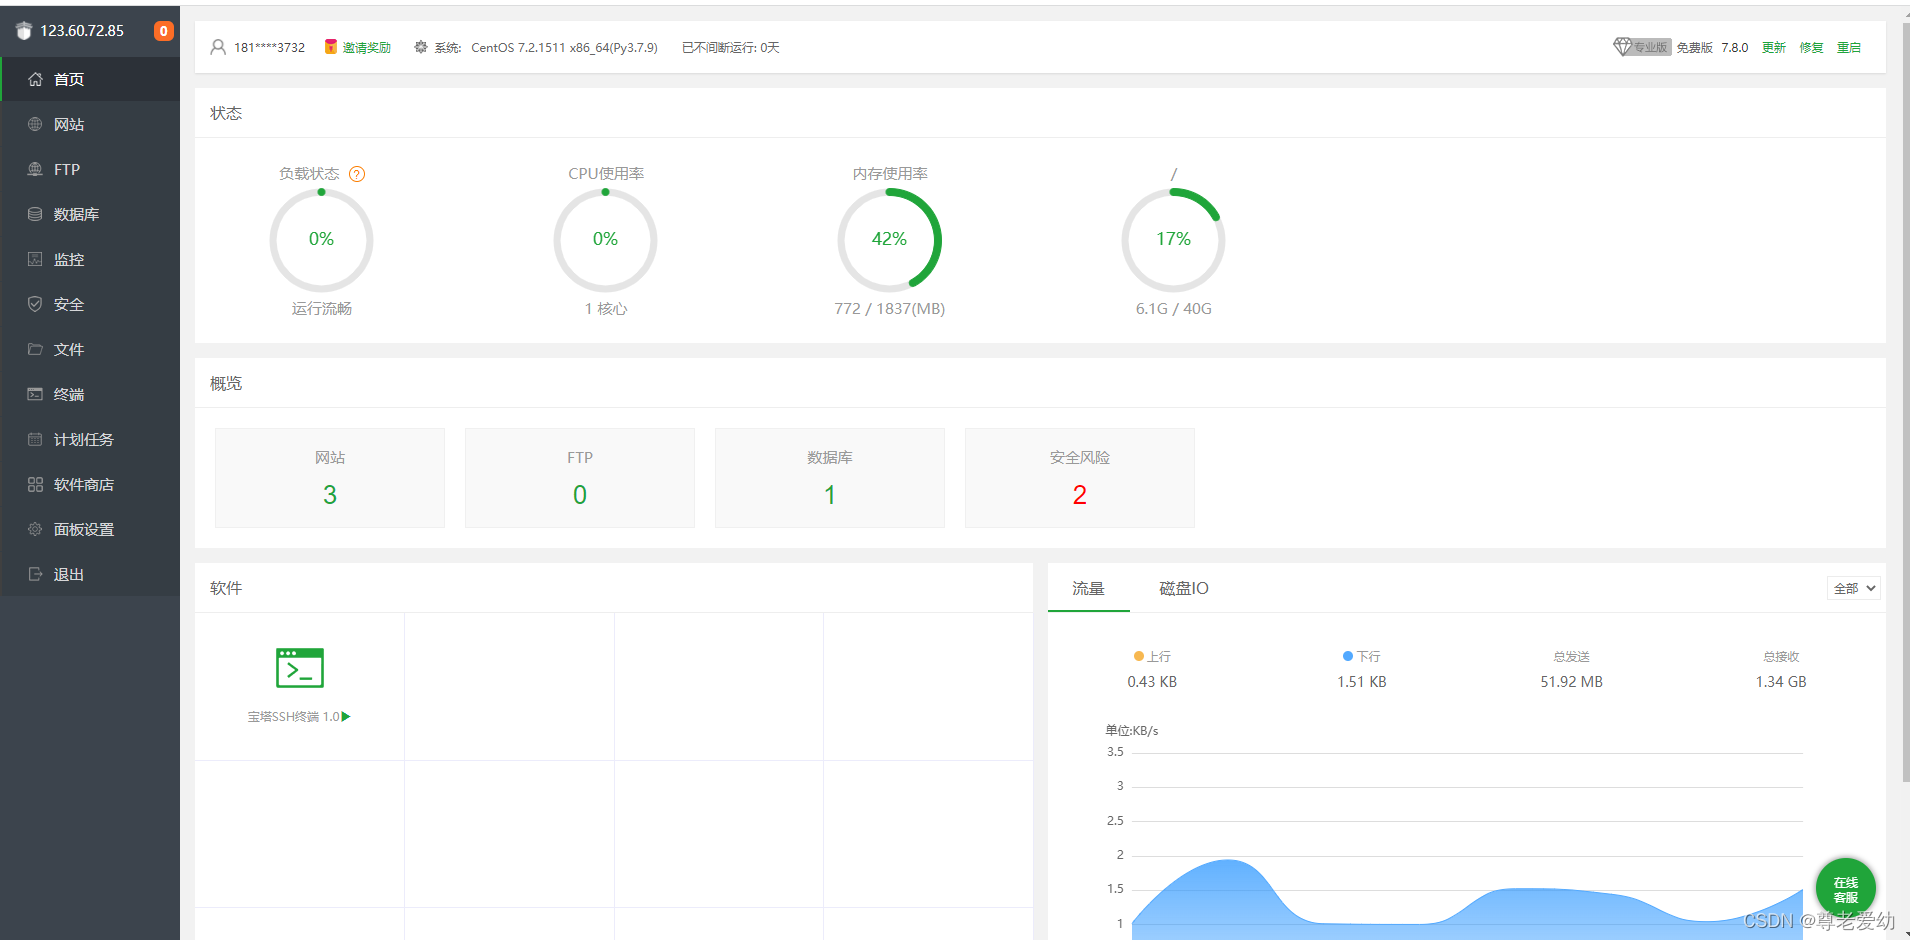
Task: Click the 更新 link
Action: click(x=1773, y=47)
